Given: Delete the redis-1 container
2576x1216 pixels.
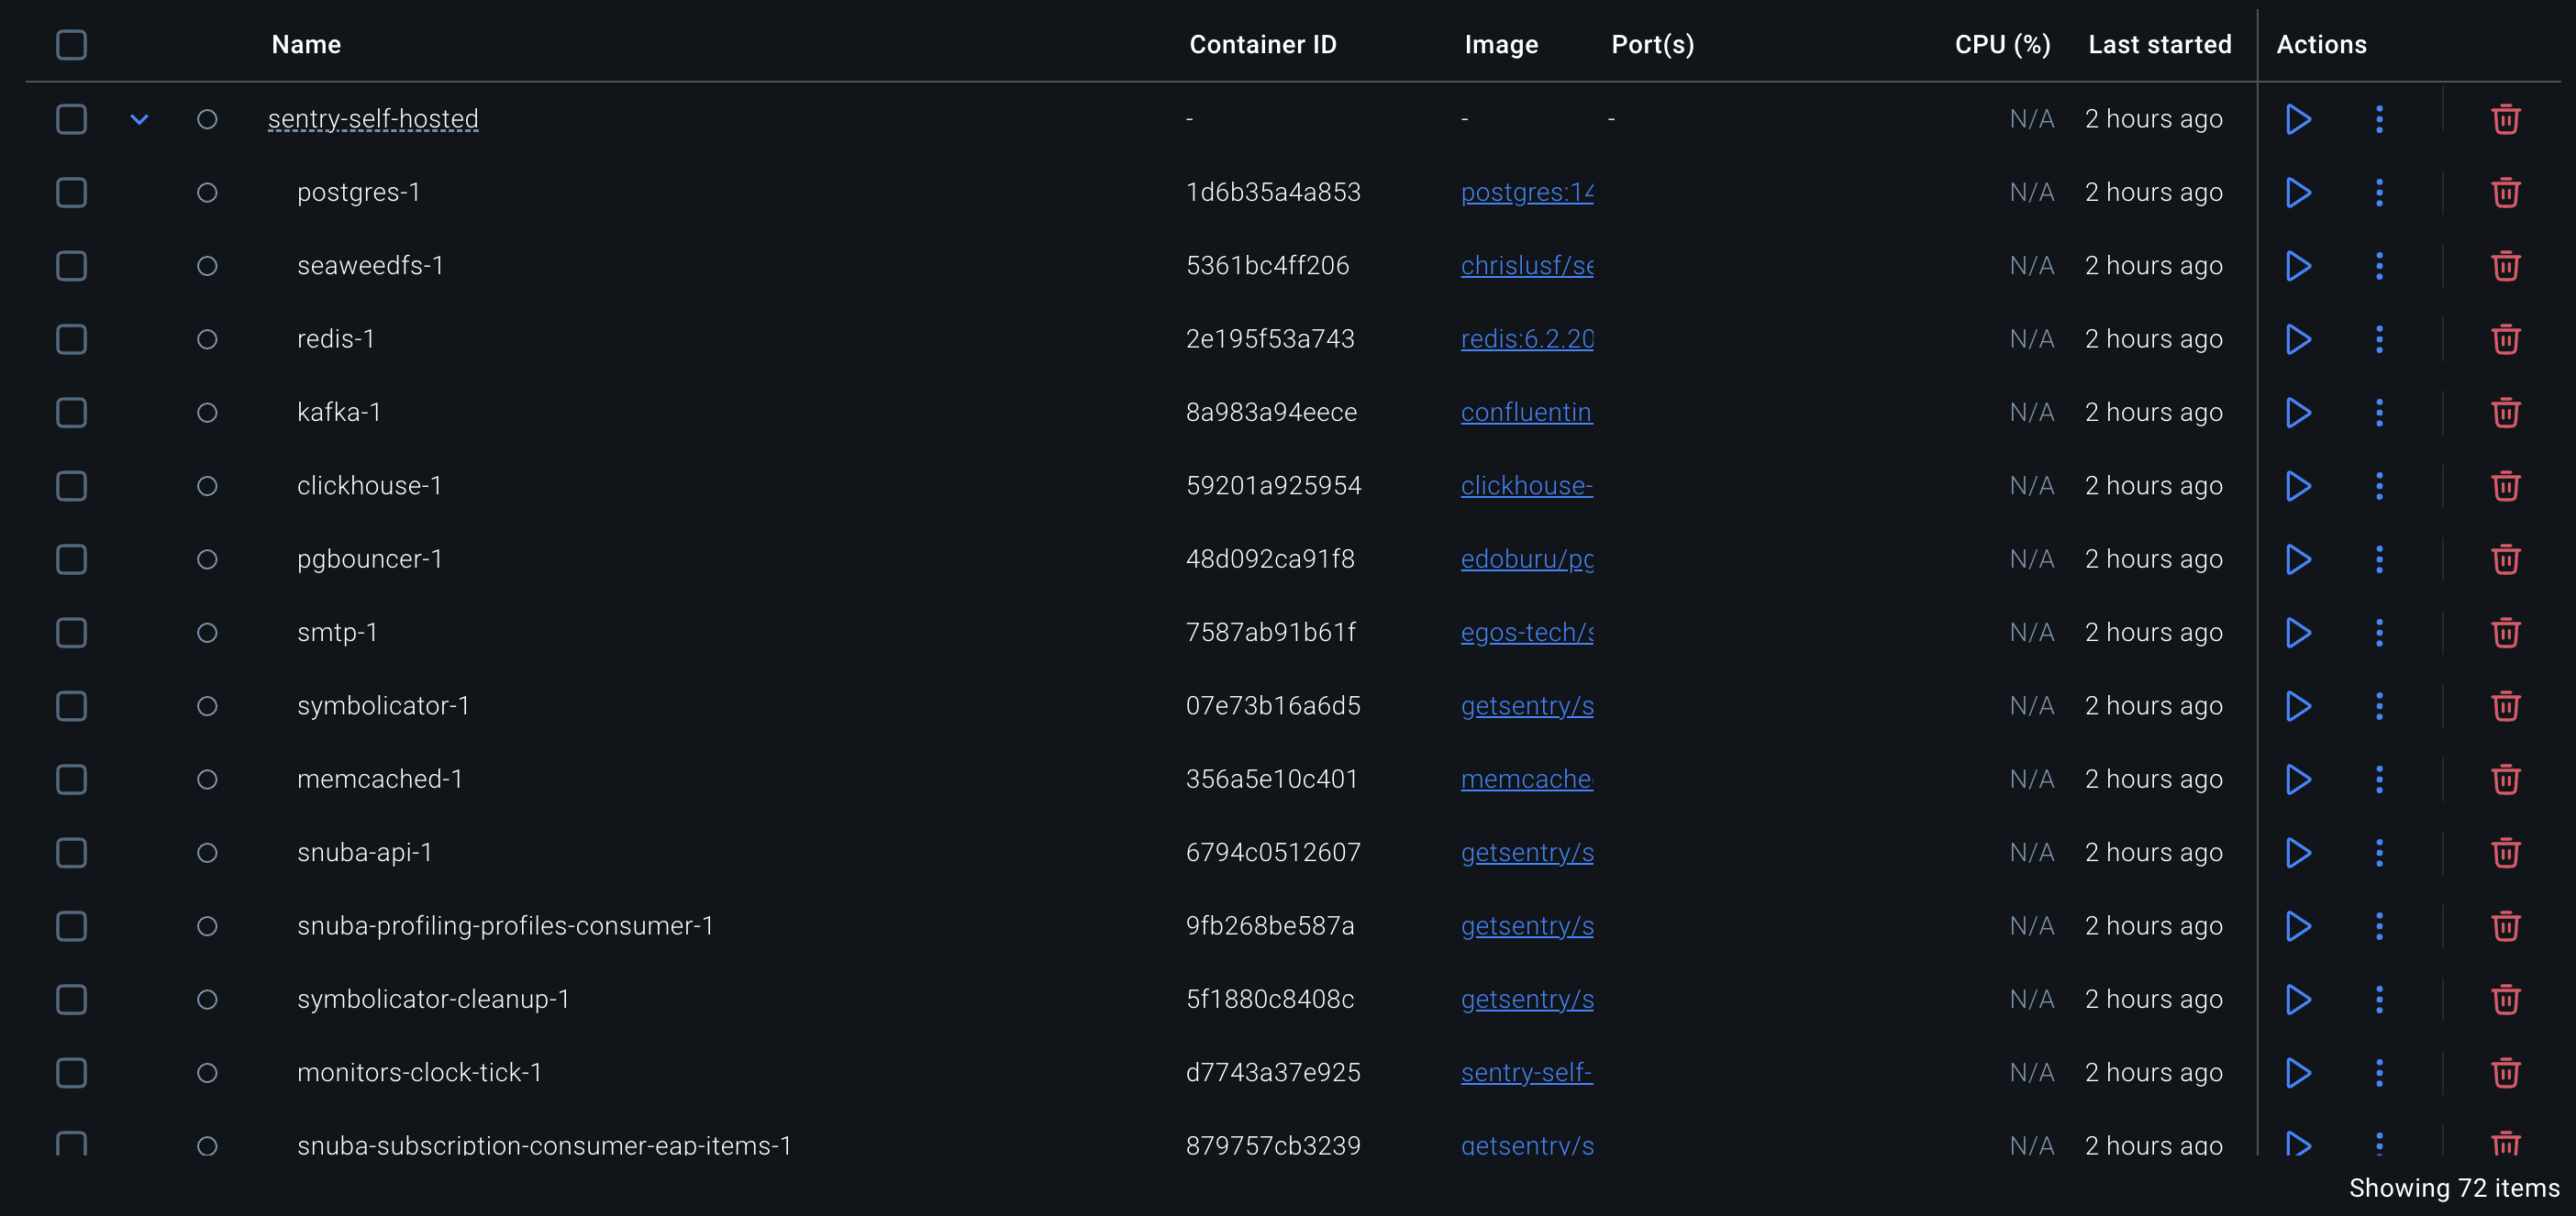Looking at the screenshot, I should coord(2505,339).
